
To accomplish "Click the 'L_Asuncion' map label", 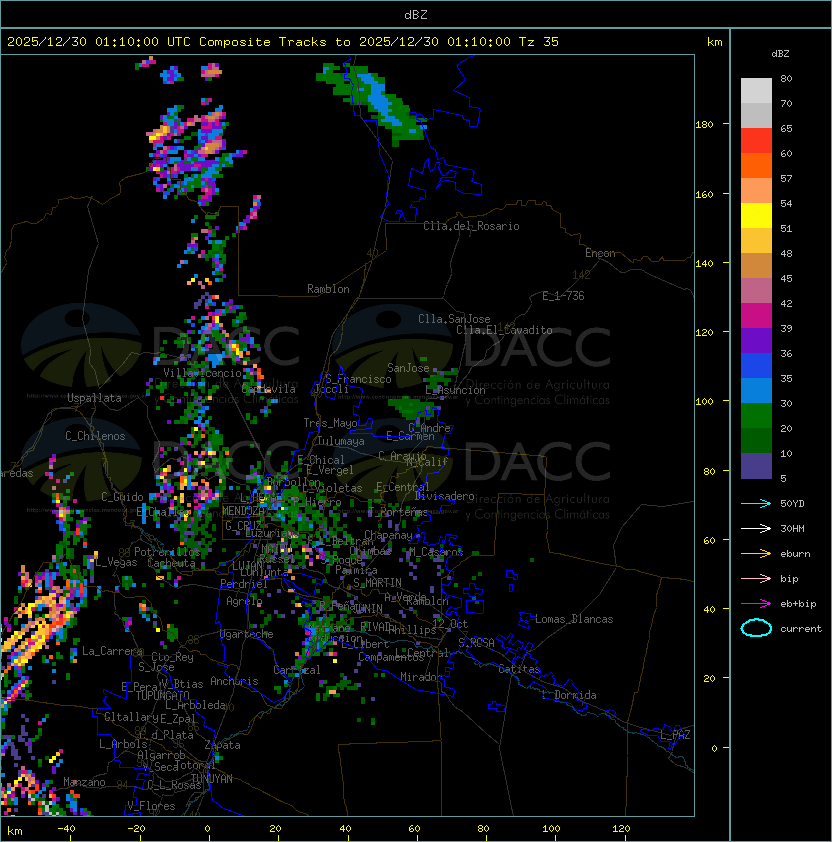I will tap(455, 390).
